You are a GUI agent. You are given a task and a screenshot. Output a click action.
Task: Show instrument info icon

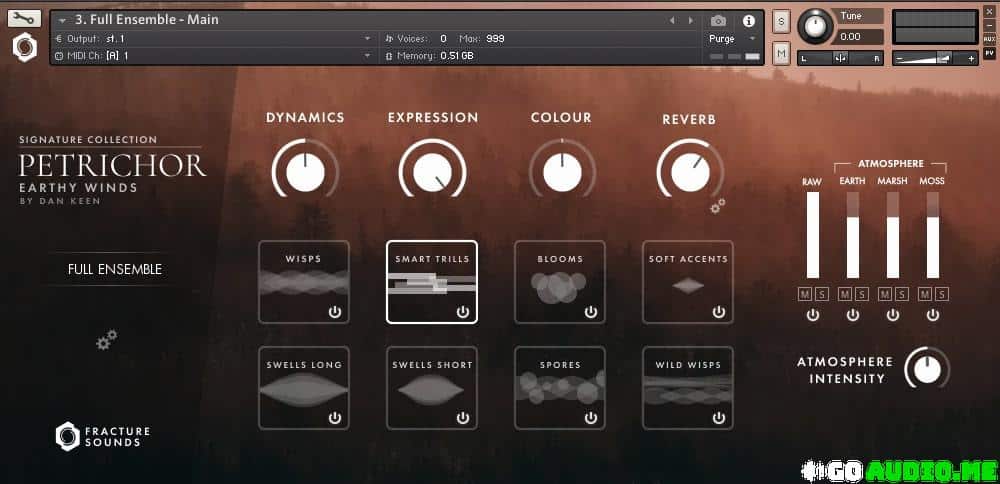tap(749, 21)
